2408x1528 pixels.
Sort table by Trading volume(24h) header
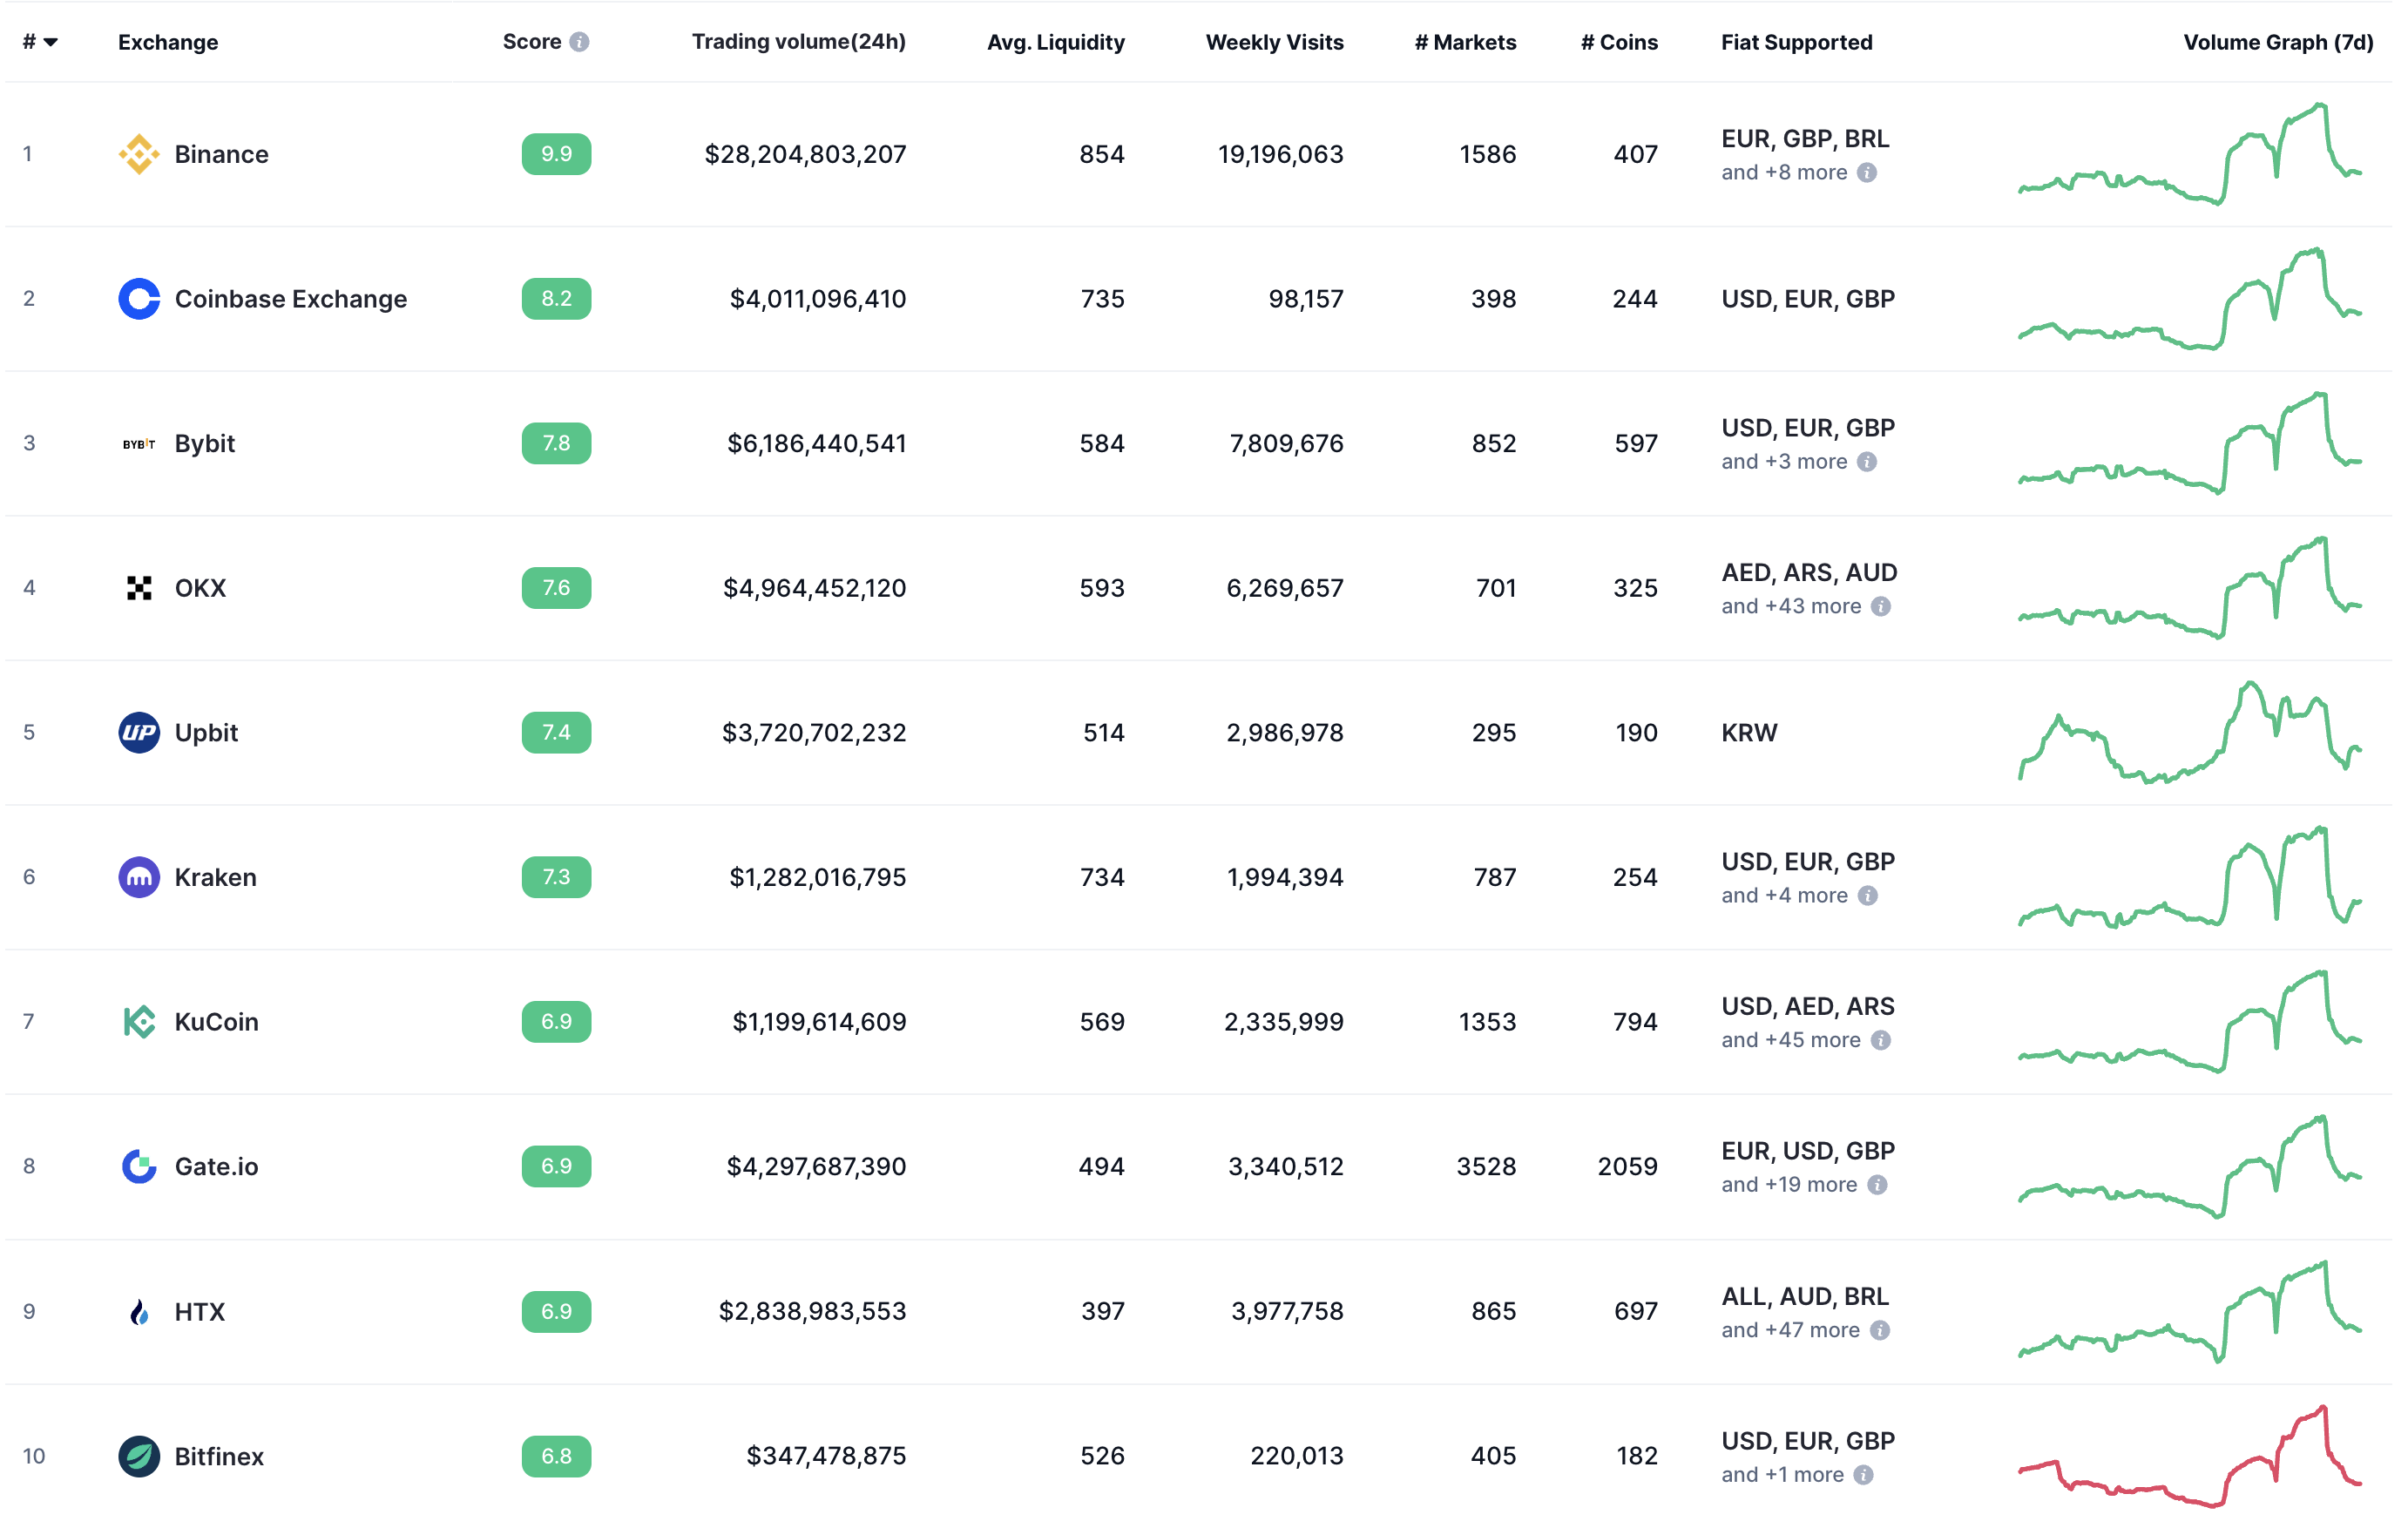coord(798,42)
